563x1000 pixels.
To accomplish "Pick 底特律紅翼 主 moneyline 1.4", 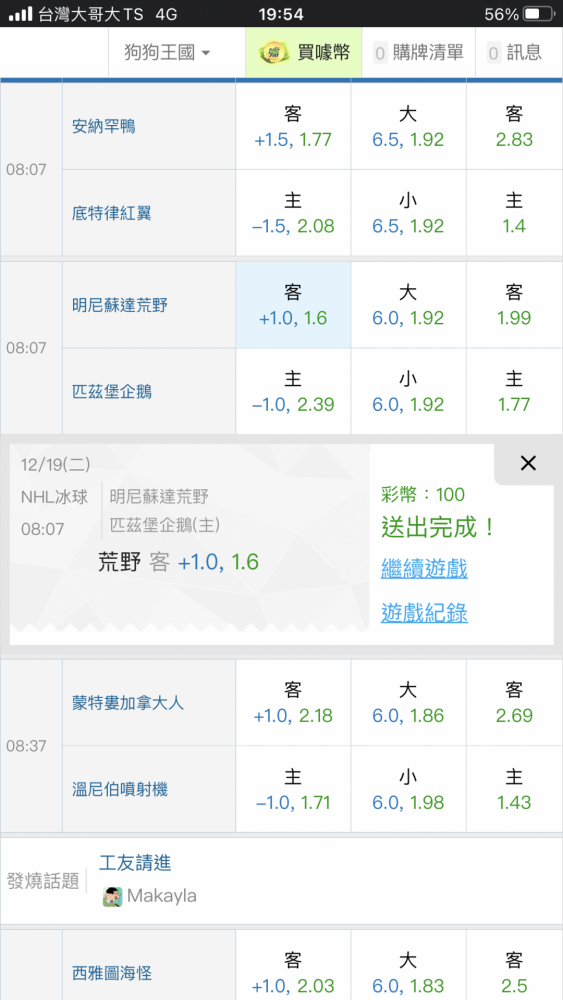I will pyautogui.click(x=515, y=213).
